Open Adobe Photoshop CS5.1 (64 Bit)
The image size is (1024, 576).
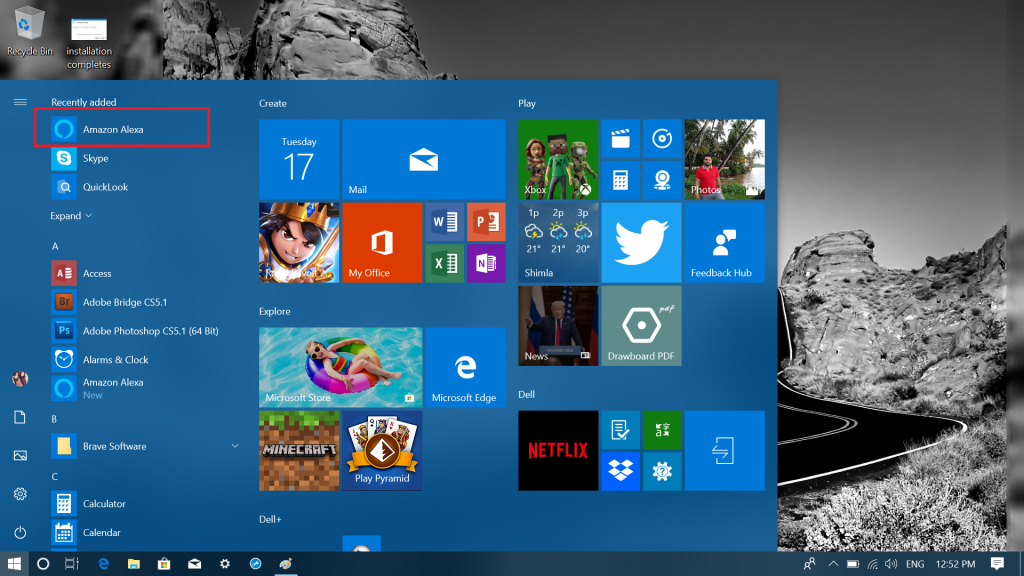coord(144,330)
